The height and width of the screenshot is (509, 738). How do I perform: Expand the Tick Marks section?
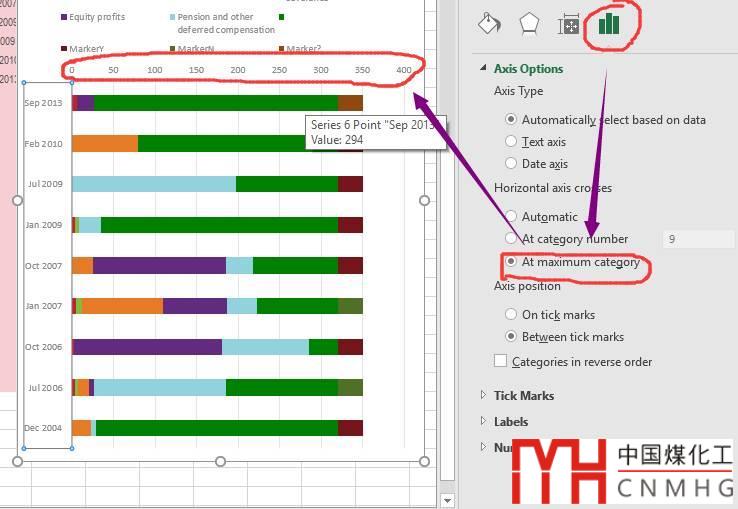tap(483, 395)
